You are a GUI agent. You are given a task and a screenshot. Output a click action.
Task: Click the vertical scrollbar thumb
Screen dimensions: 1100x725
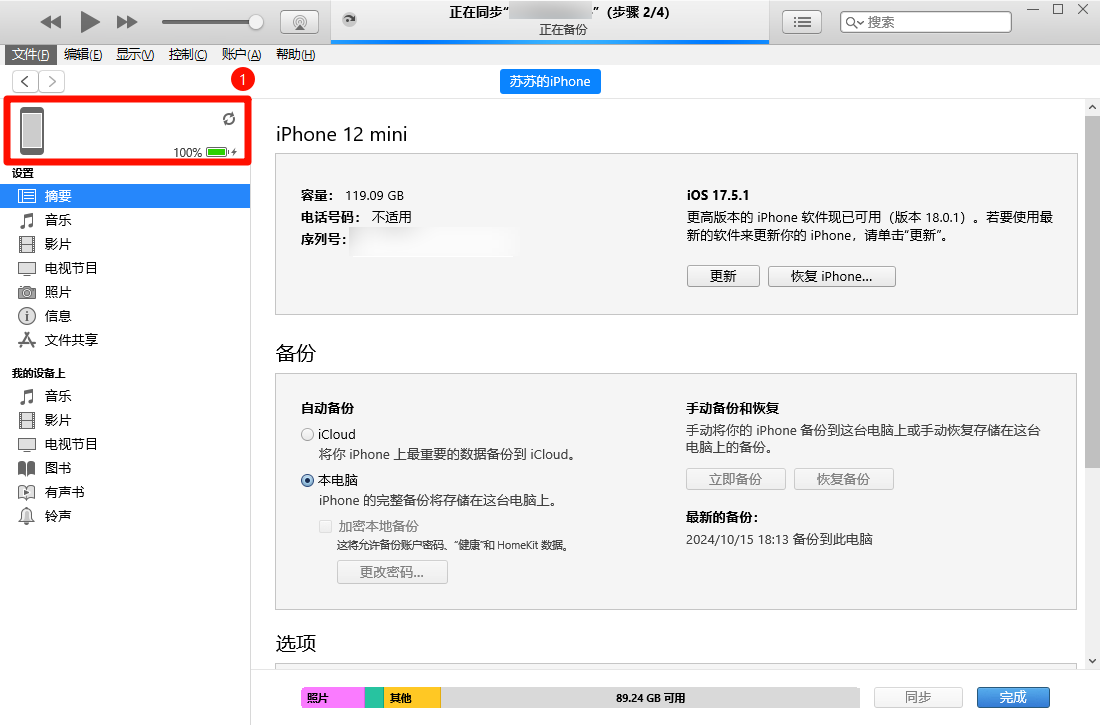point(1092,291)
